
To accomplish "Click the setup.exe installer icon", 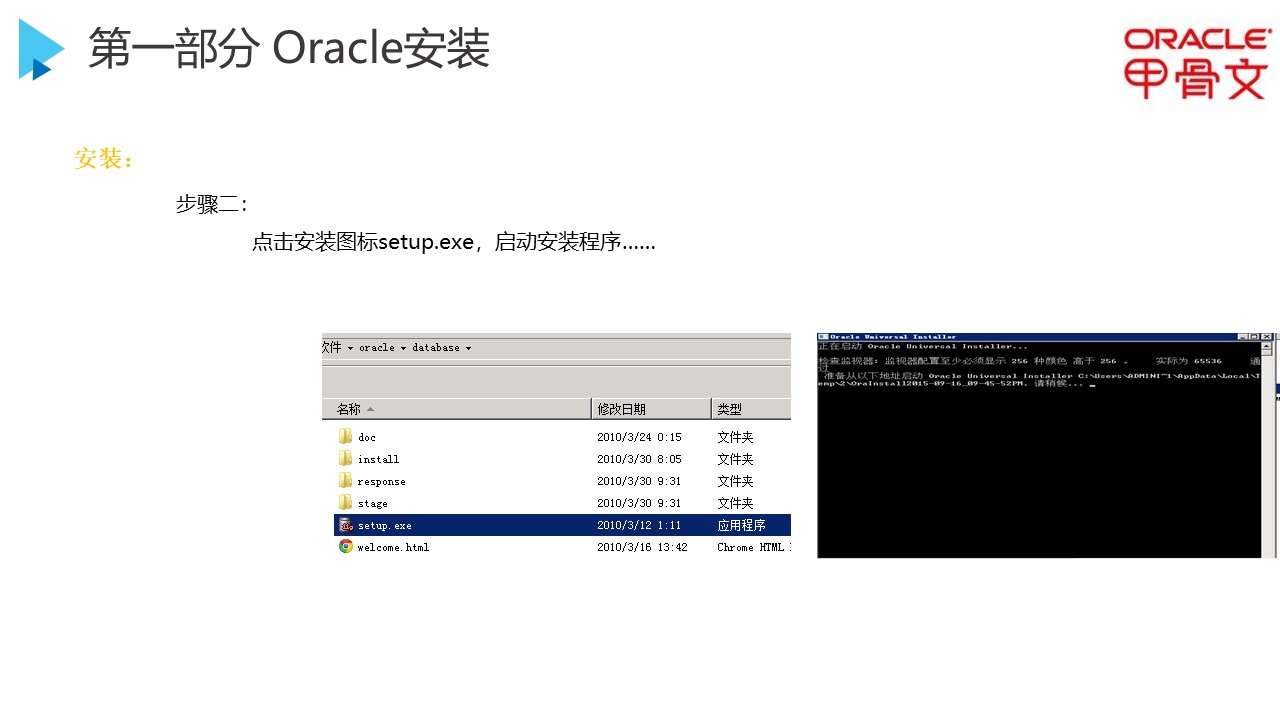I will (x=346, y=525).
